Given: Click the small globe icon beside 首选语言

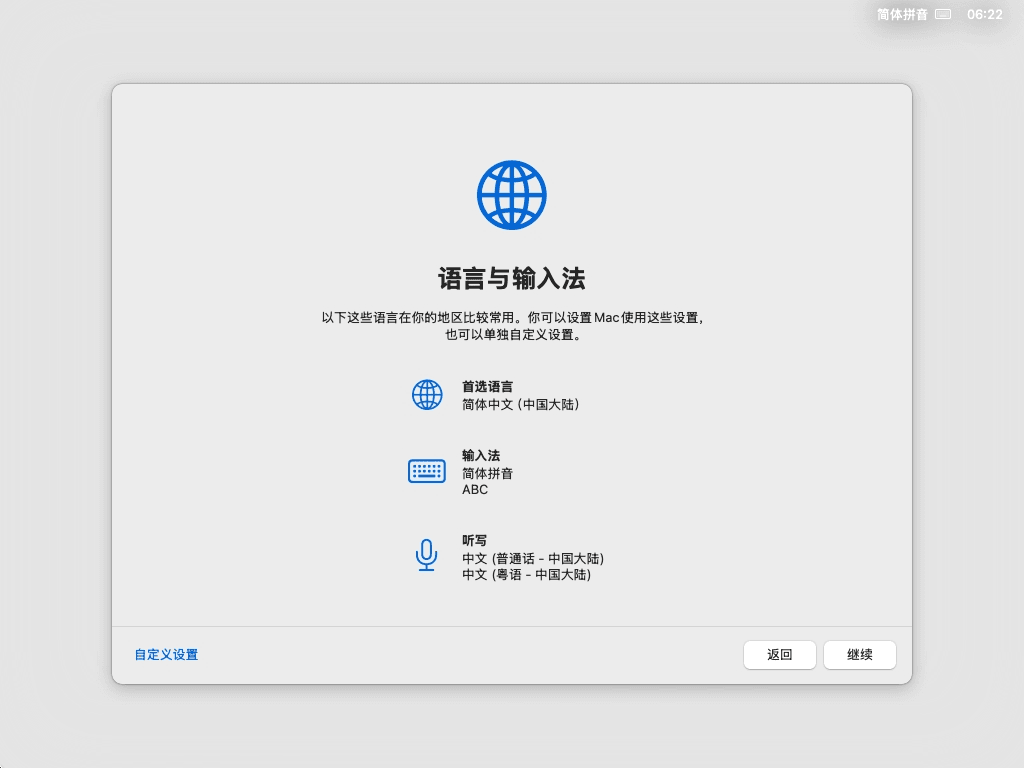Looking at the screenshot, I should pos(427,395).
